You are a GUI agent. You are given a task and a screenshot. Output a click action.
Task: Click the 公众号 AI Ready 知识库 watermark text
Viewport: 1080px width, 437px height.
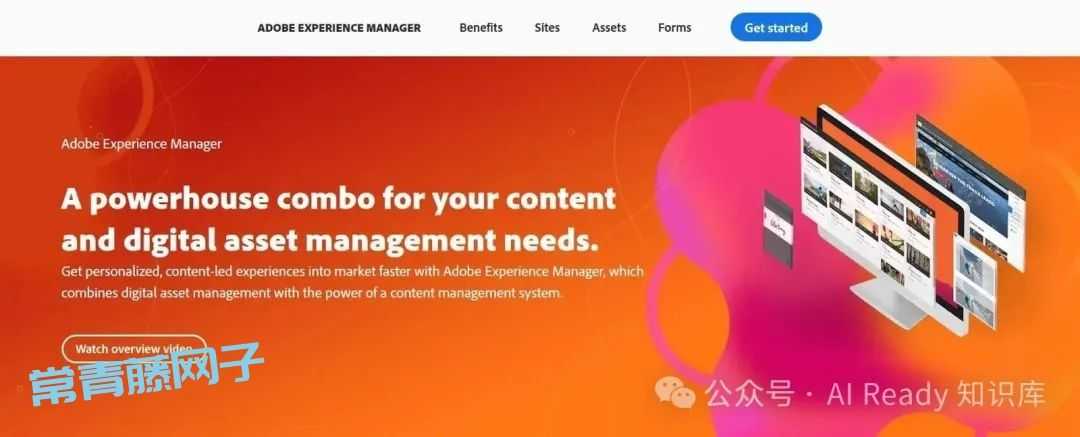pos(874,394)
